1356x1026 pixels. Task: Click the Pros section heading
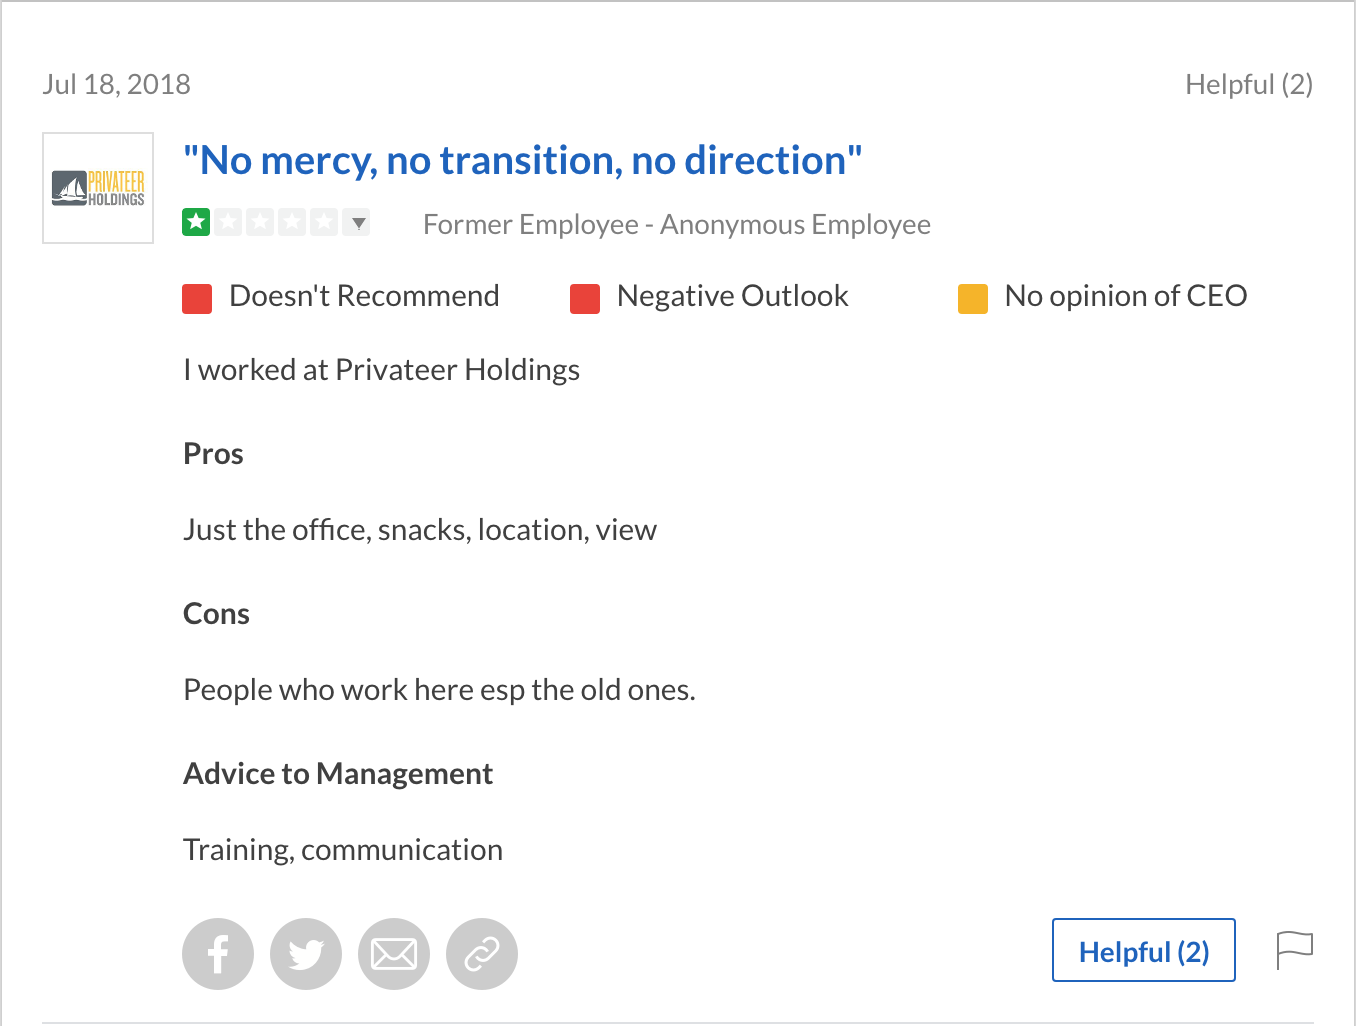[213, 454]
